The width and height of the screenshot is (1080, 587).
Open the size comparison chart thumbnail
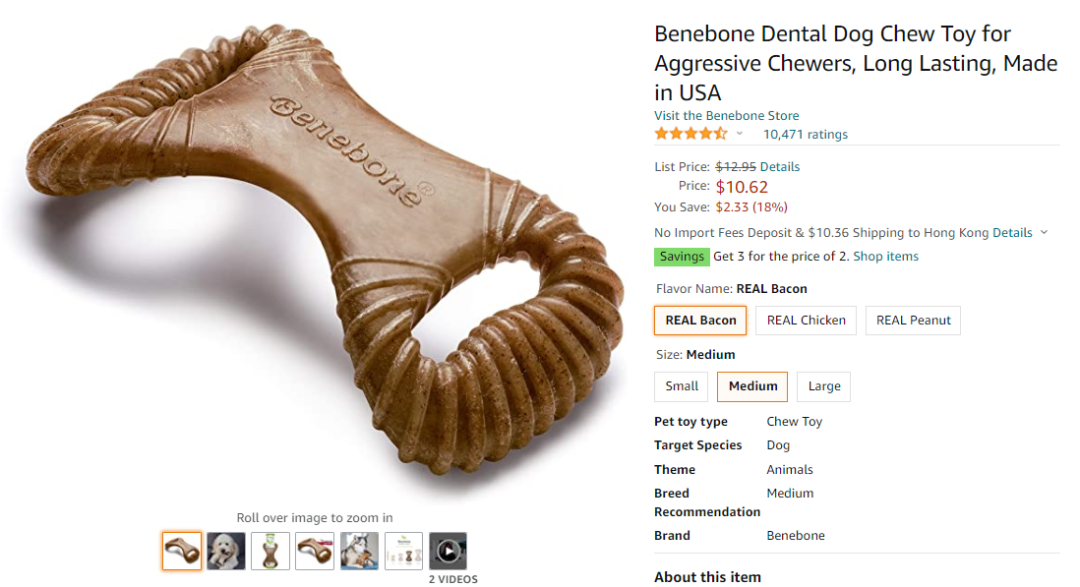tap(404, 551)
